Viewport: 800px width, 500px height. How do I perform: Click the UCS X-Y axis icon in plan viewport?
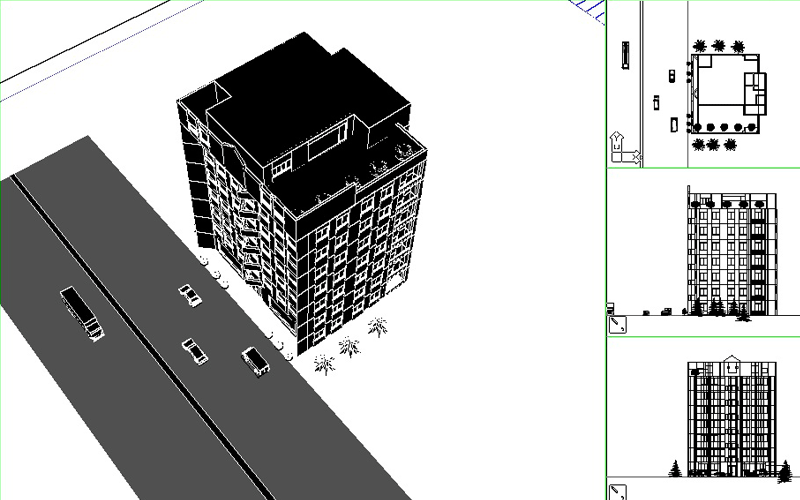pyautogui.click(x=625, y=147)
